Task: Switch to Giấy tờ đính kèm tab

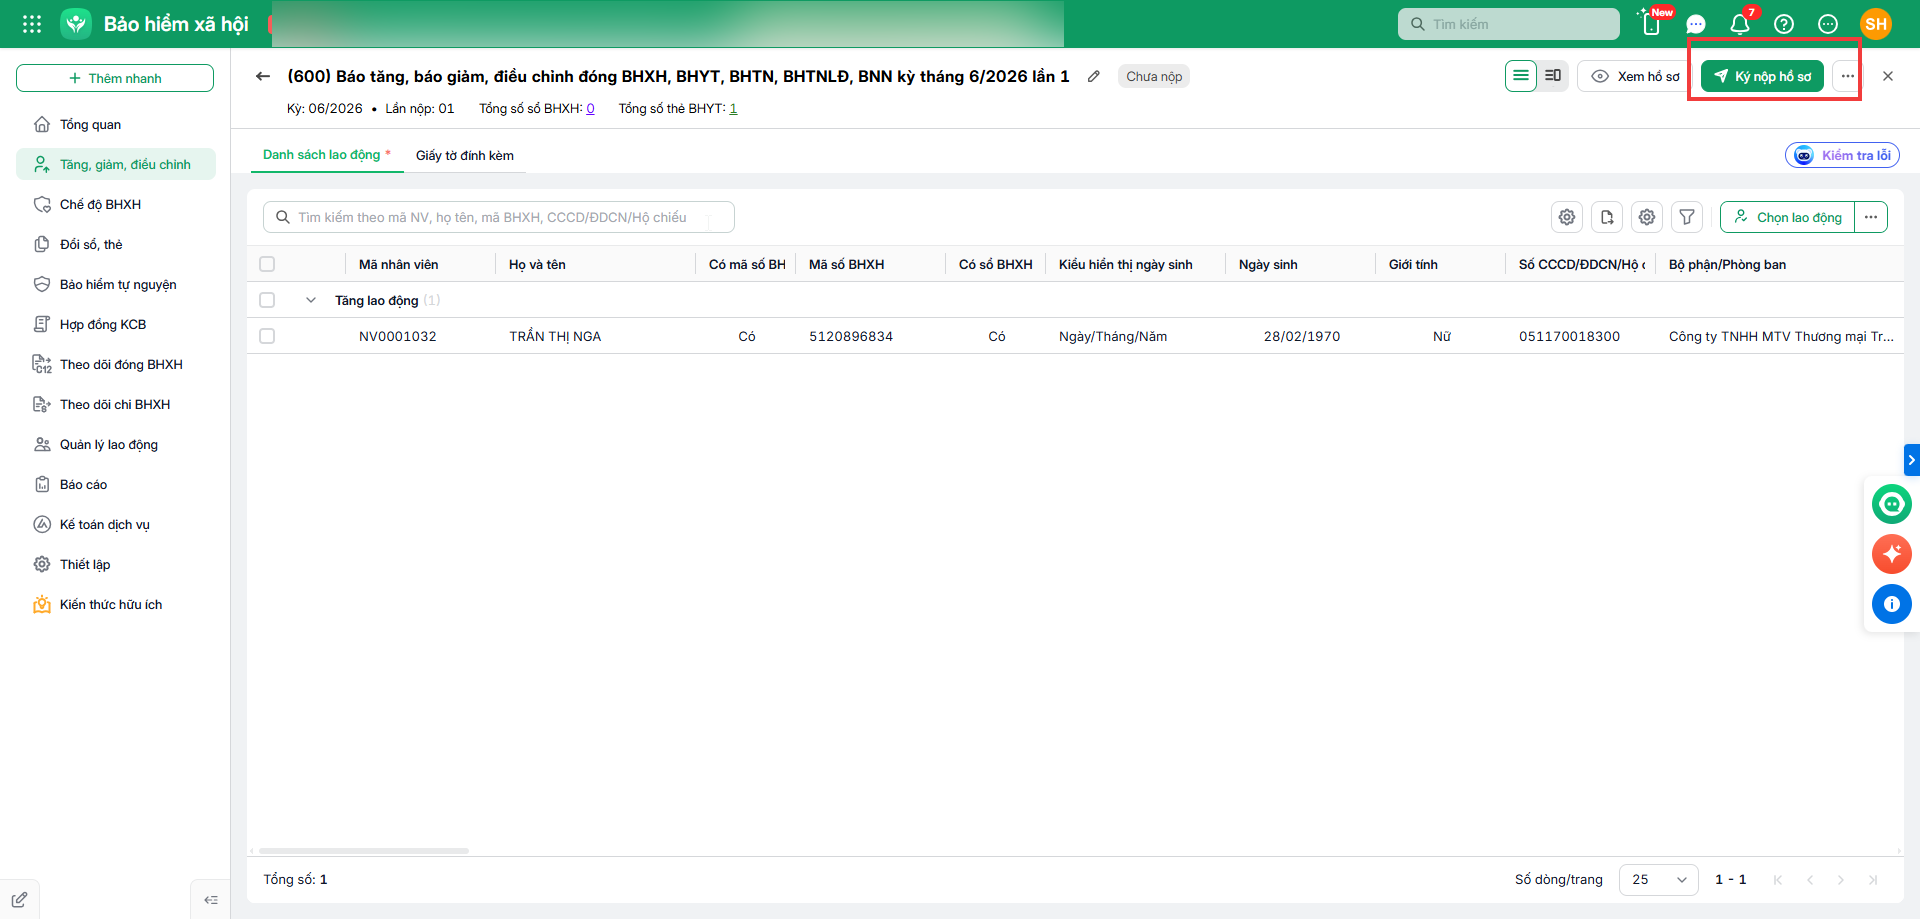Action: tap(465, 155)
